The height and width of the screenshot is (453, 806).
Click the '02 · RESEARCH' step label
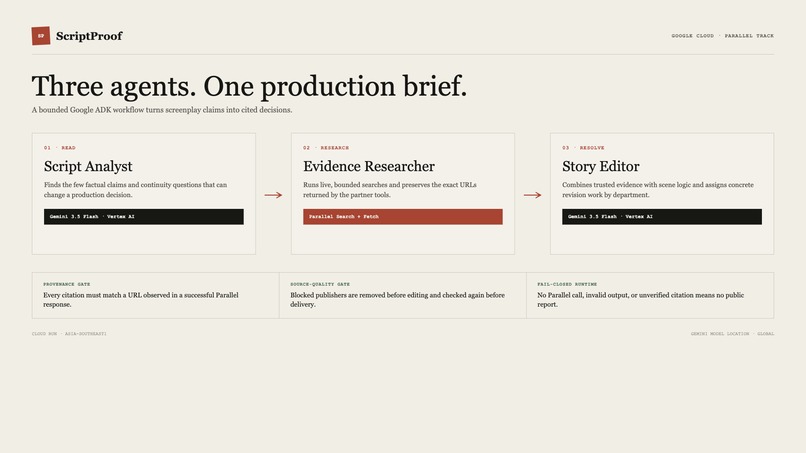tap(326, 148)
